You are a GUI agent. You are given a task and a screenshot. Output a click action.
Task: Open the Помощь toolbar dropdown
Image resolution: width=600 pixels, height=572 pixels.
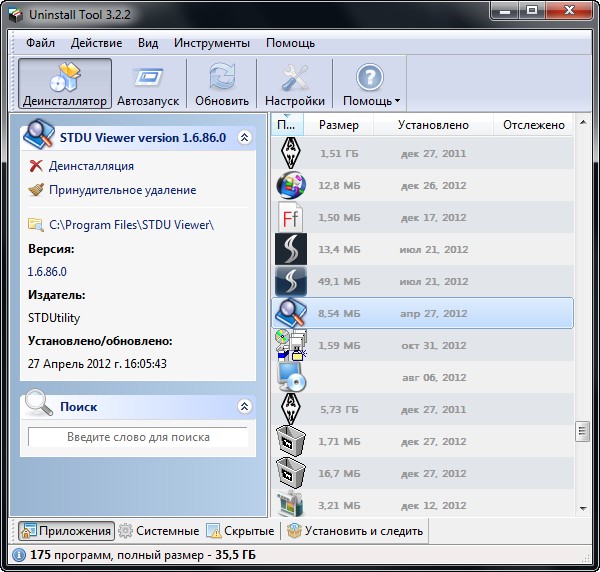coord(371,84)
